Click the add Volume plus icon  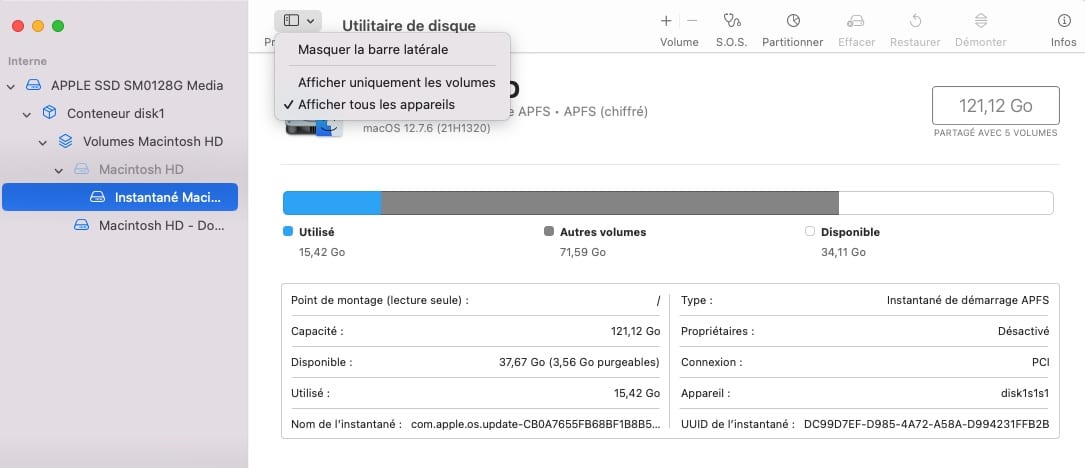[x=667, y=21]
